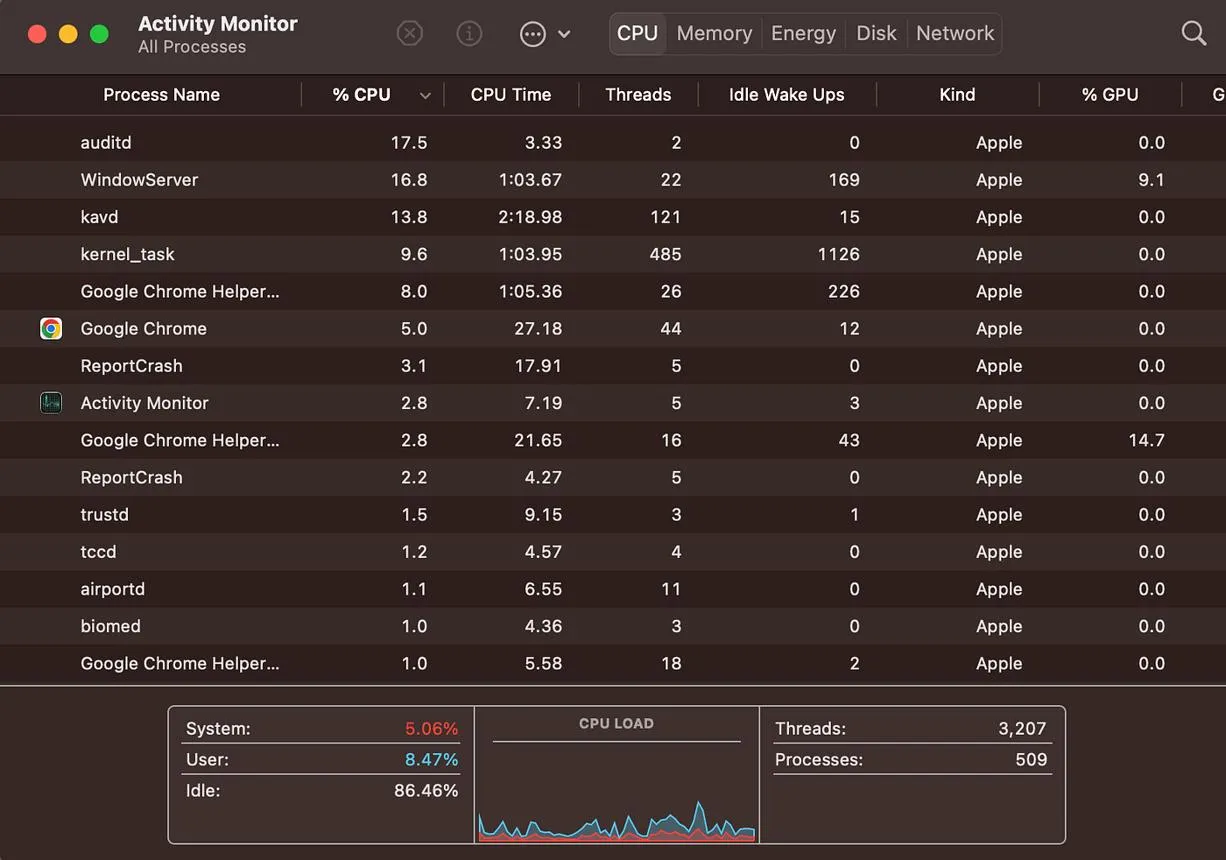Switch to the Energy tab
Viewport: 1226px width, 860px height.
click(x=803, y=33)
